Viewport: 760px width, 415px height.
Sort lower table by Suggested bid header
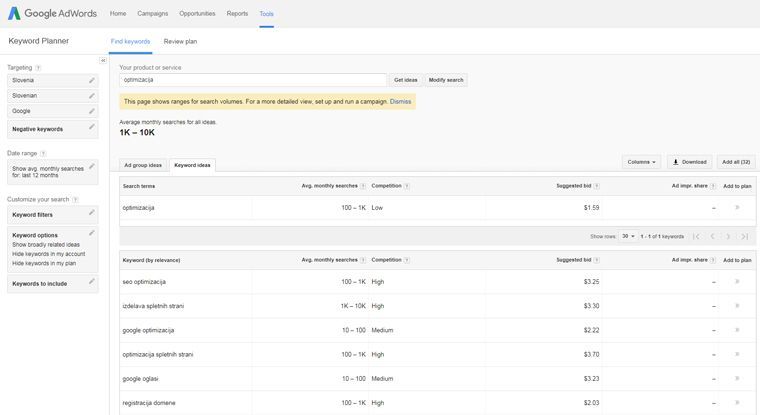click(x=574, y=260)
